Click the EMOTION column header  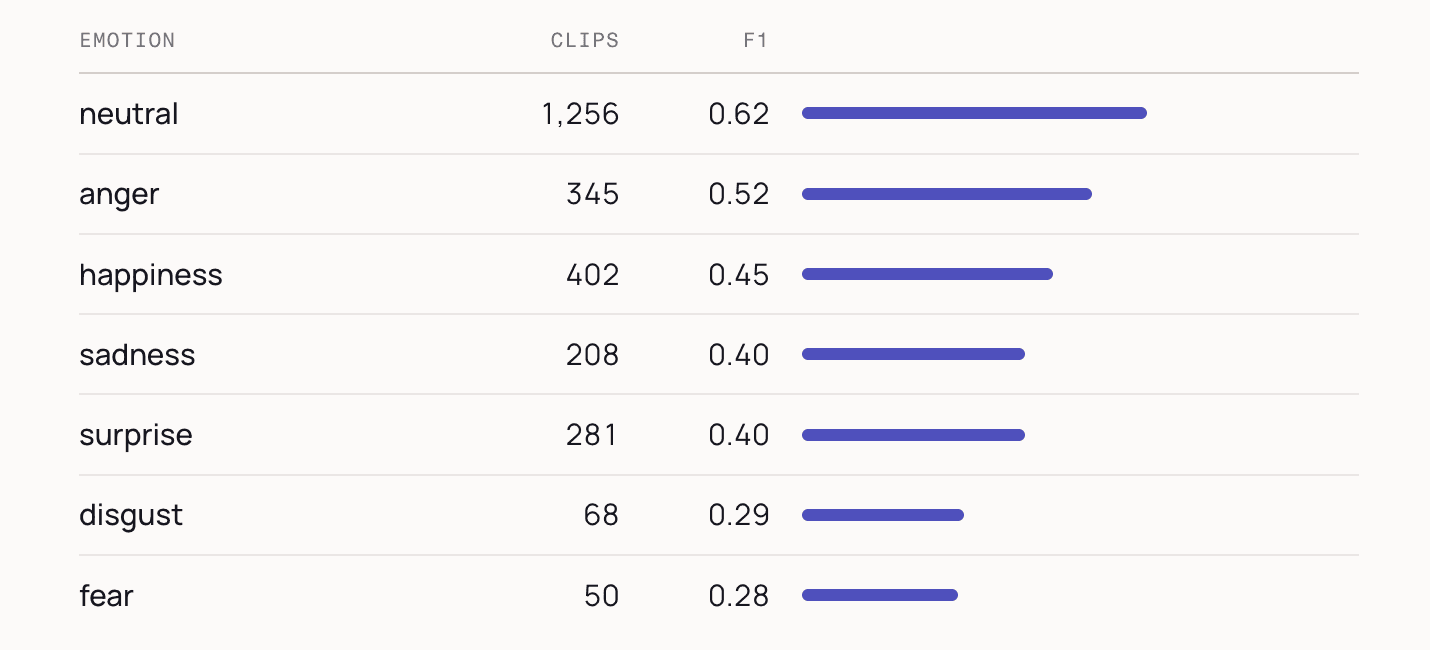coord(127,41)
